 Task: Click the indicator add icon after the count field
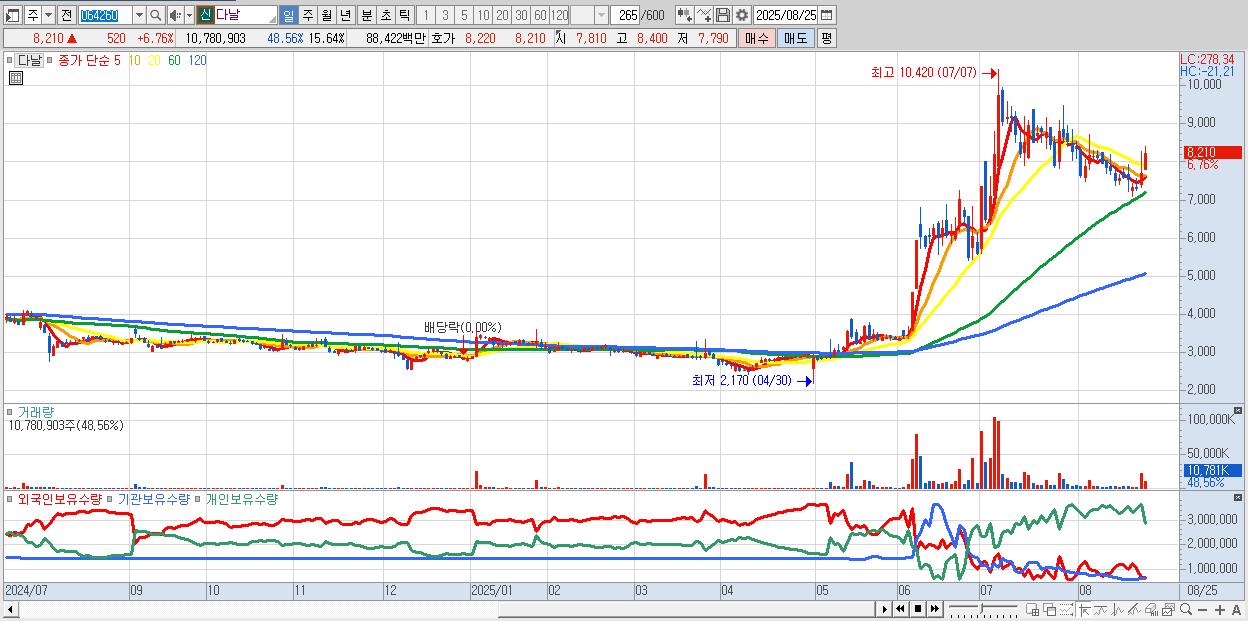point(684,15)
